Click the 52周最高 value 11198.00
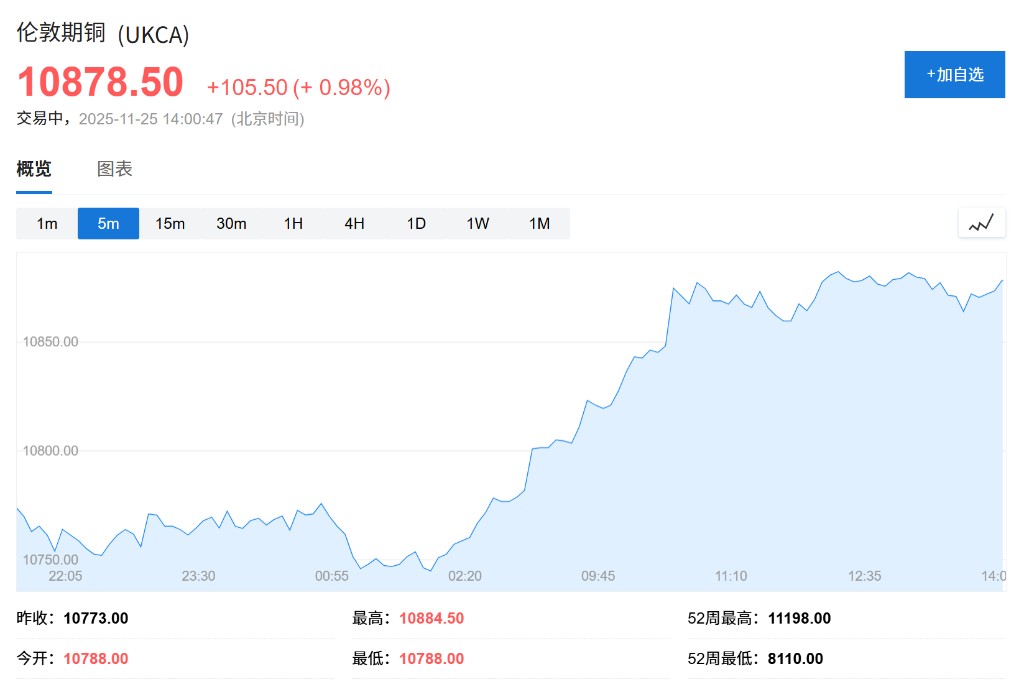Screen dimensions: 1024x694 pos(799,618)
